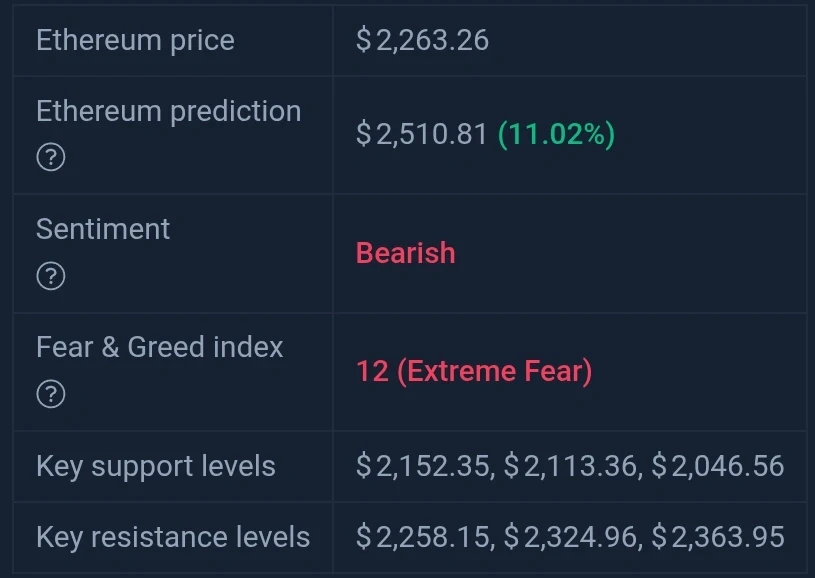
Task: Select the Key resistance levels label
Action: pos(173,537)
